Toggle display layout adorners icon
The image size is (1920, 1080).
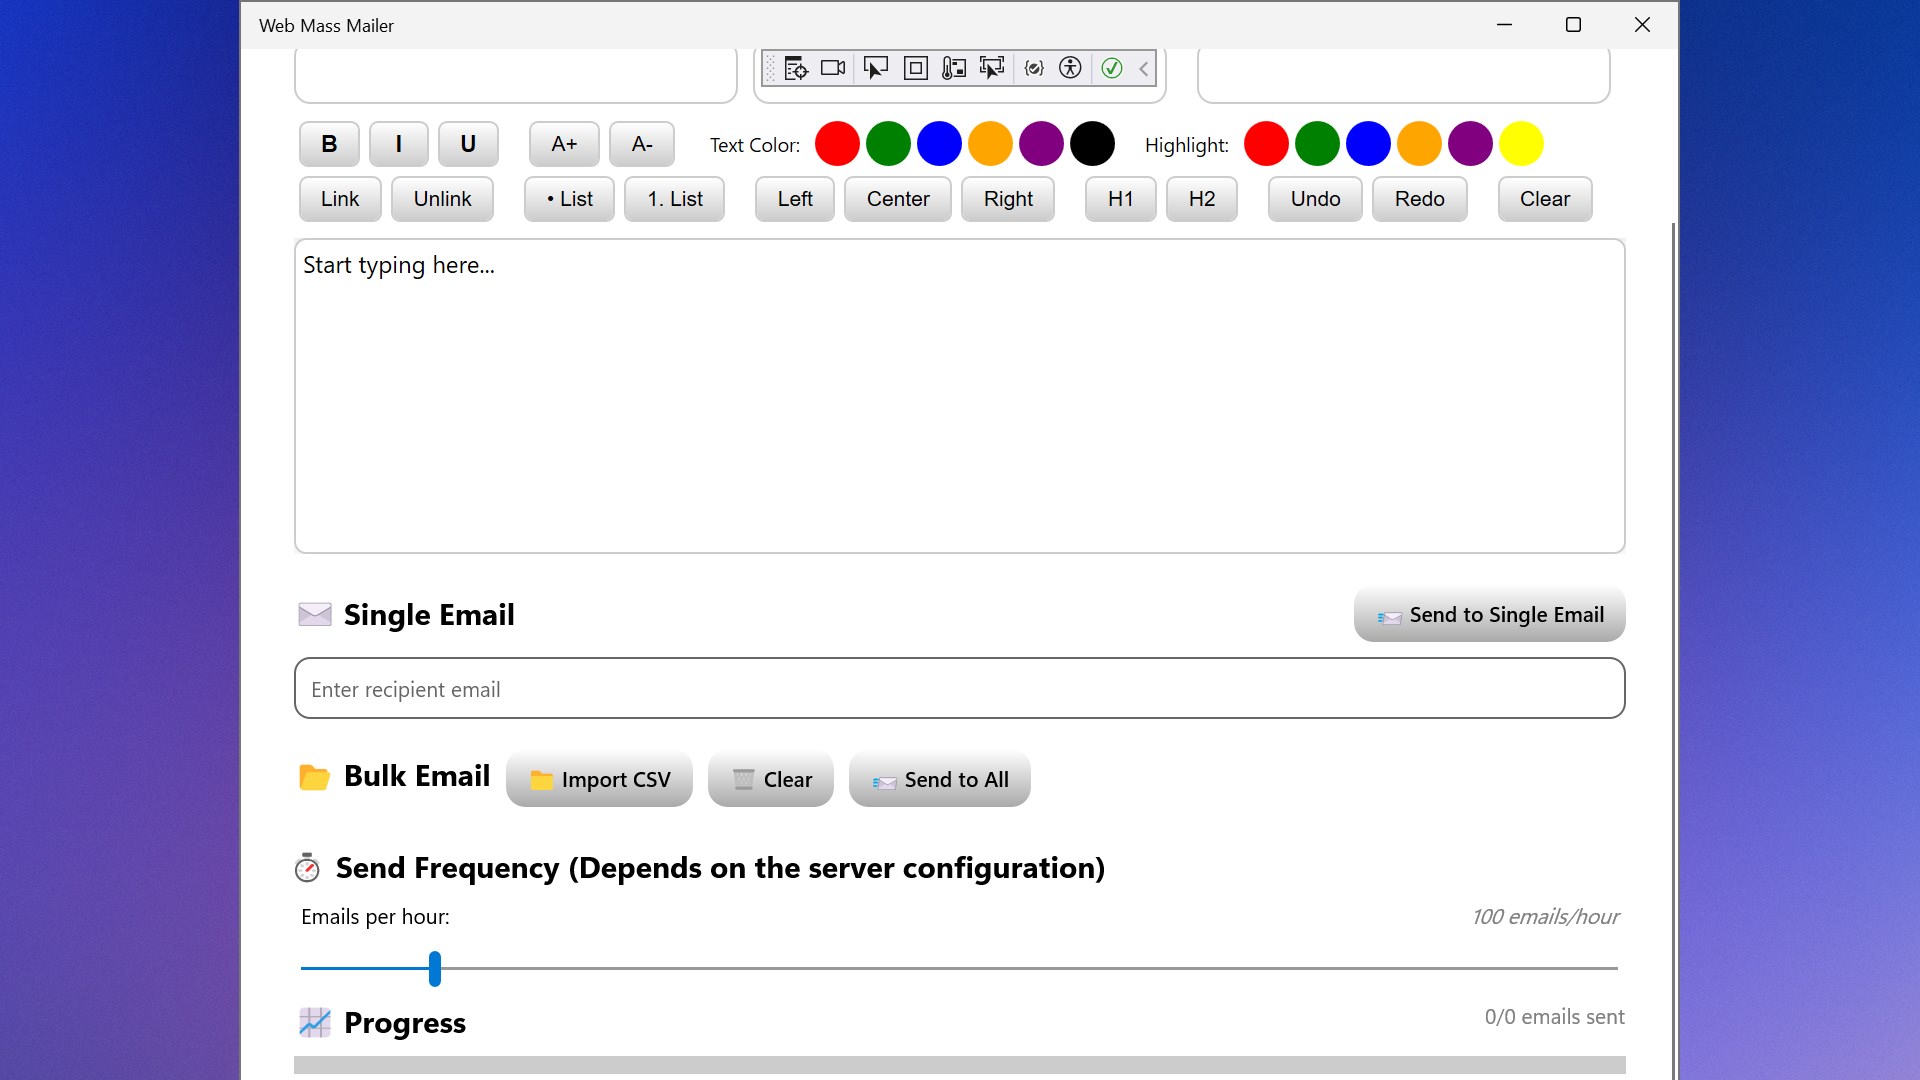(915, 68)
